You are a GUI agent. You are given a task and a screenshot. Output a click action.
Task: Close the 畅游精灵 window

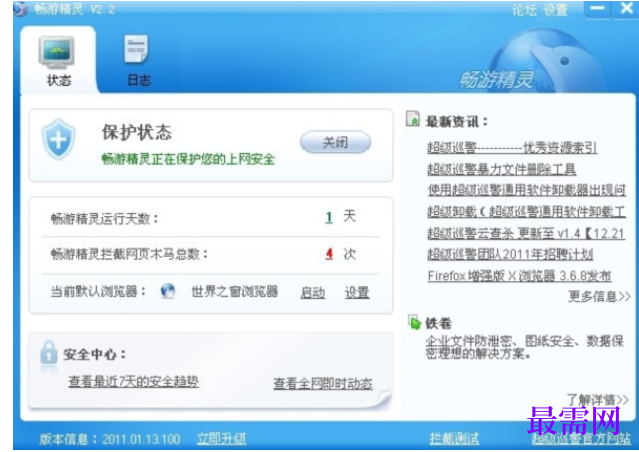click(x=626, y=9)
